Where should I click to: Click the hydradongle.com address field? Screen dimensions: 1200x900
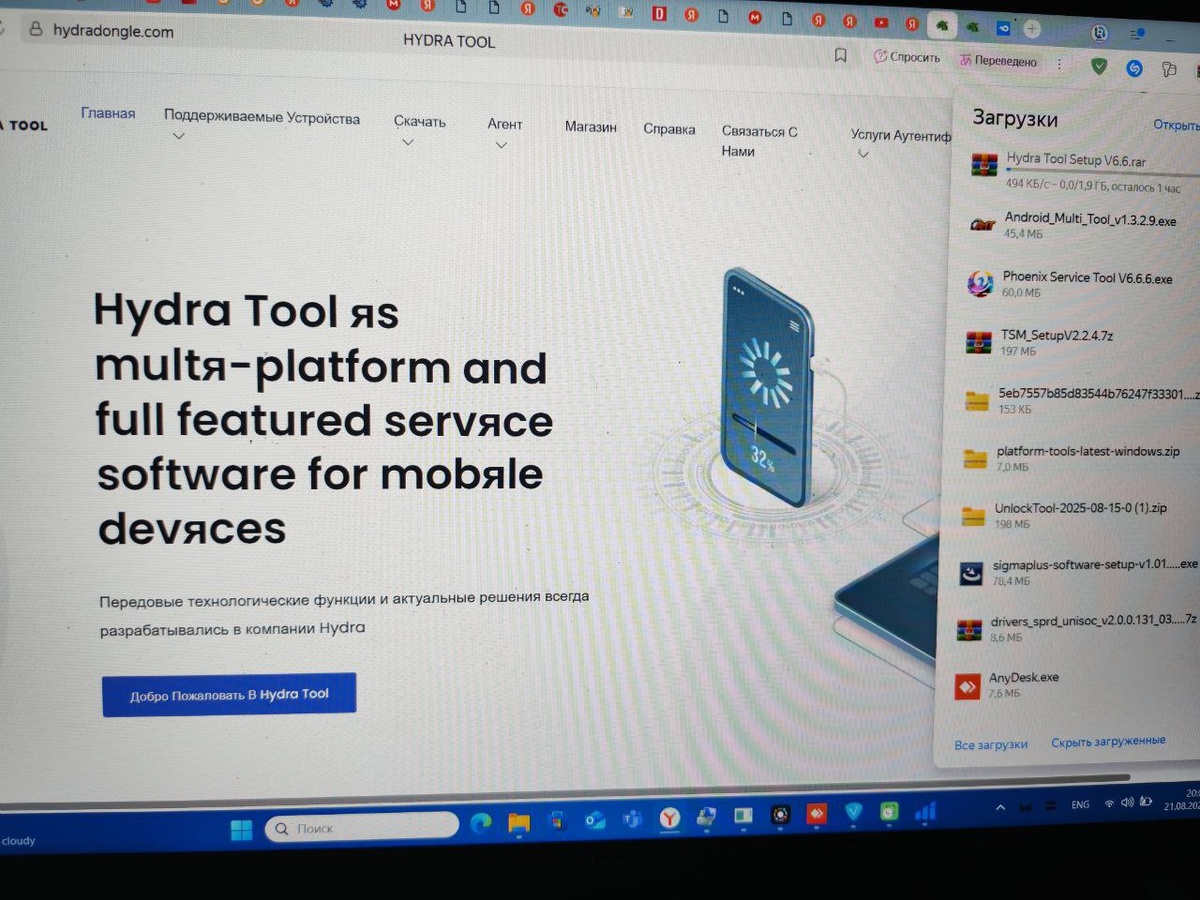[x=113, y=31]
